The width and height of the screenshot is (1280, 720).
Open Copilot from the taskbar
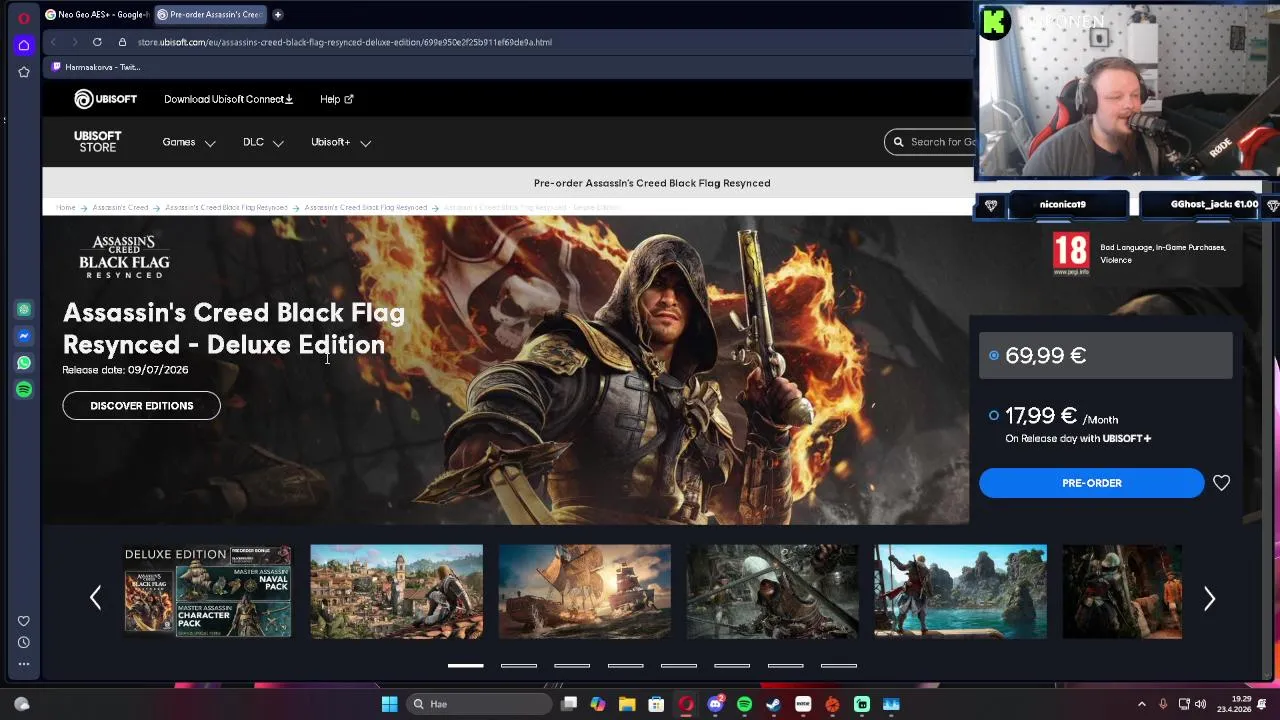pyautogui.click(x=598, y=704)
